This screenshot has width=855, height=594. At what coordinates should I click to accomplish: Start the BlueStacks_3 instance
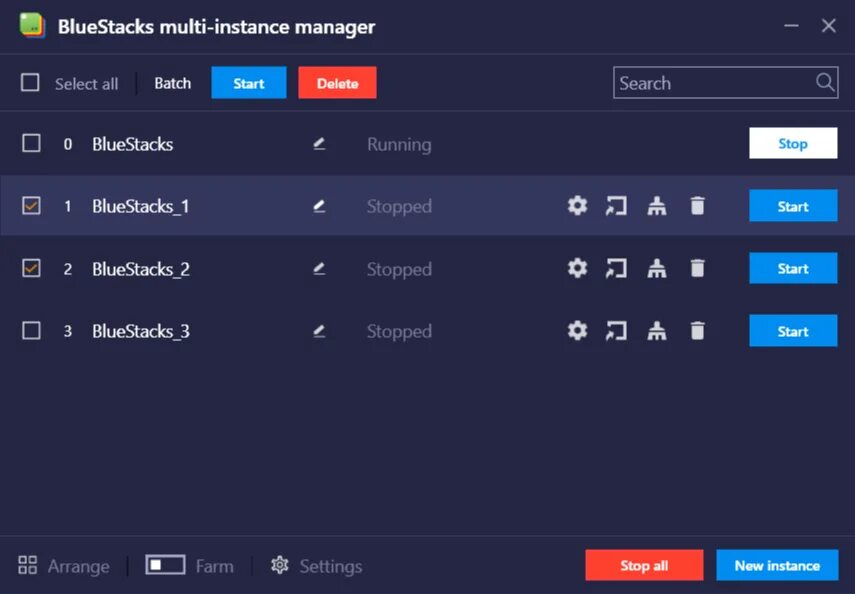point(793,331)
